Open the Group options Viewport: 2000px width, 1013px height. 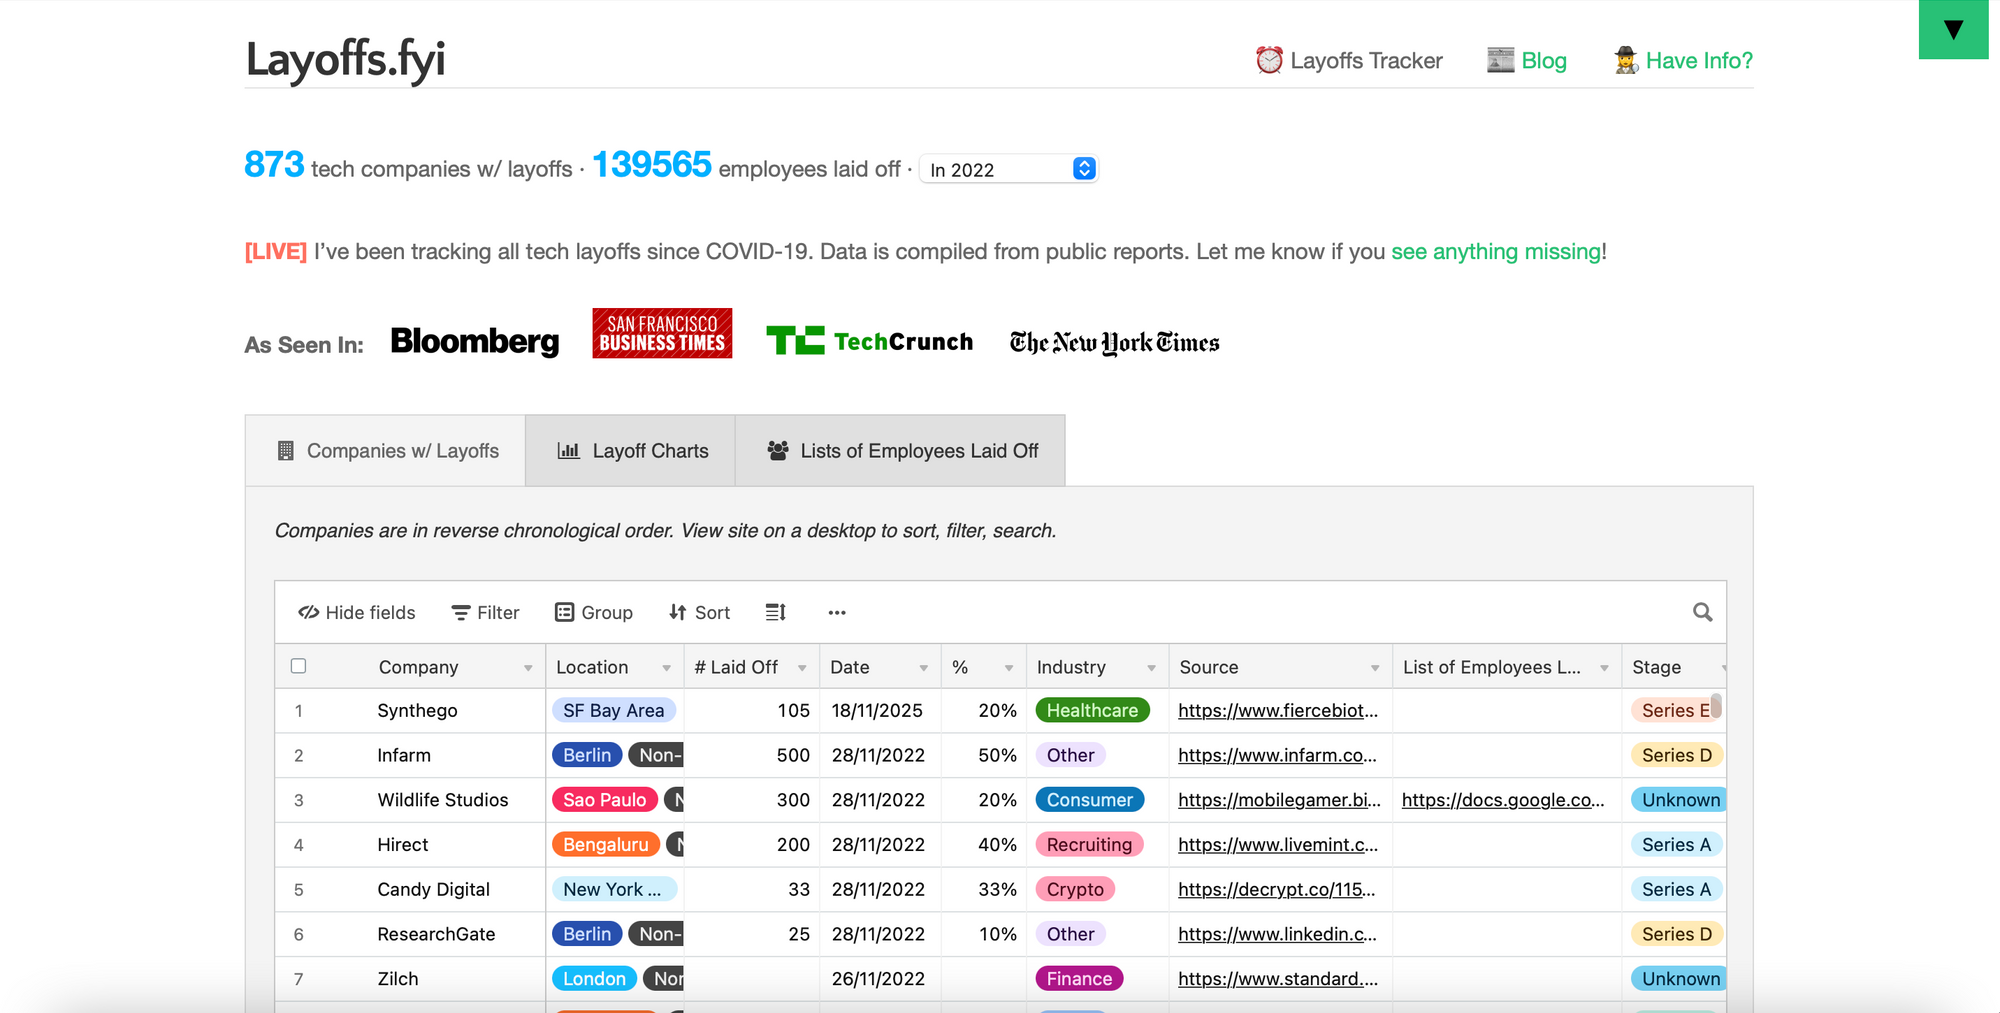(x=594, y=612)
